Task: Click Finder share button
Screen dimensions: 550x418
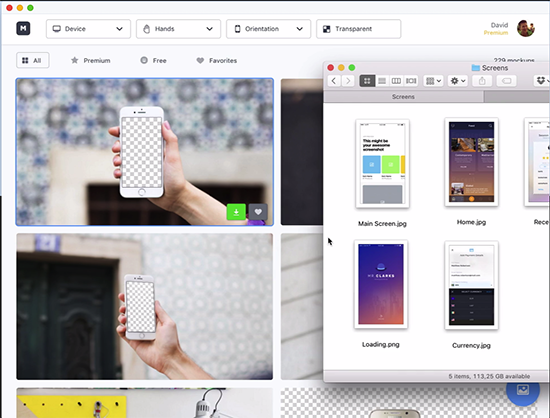Action: coord(482,81)
